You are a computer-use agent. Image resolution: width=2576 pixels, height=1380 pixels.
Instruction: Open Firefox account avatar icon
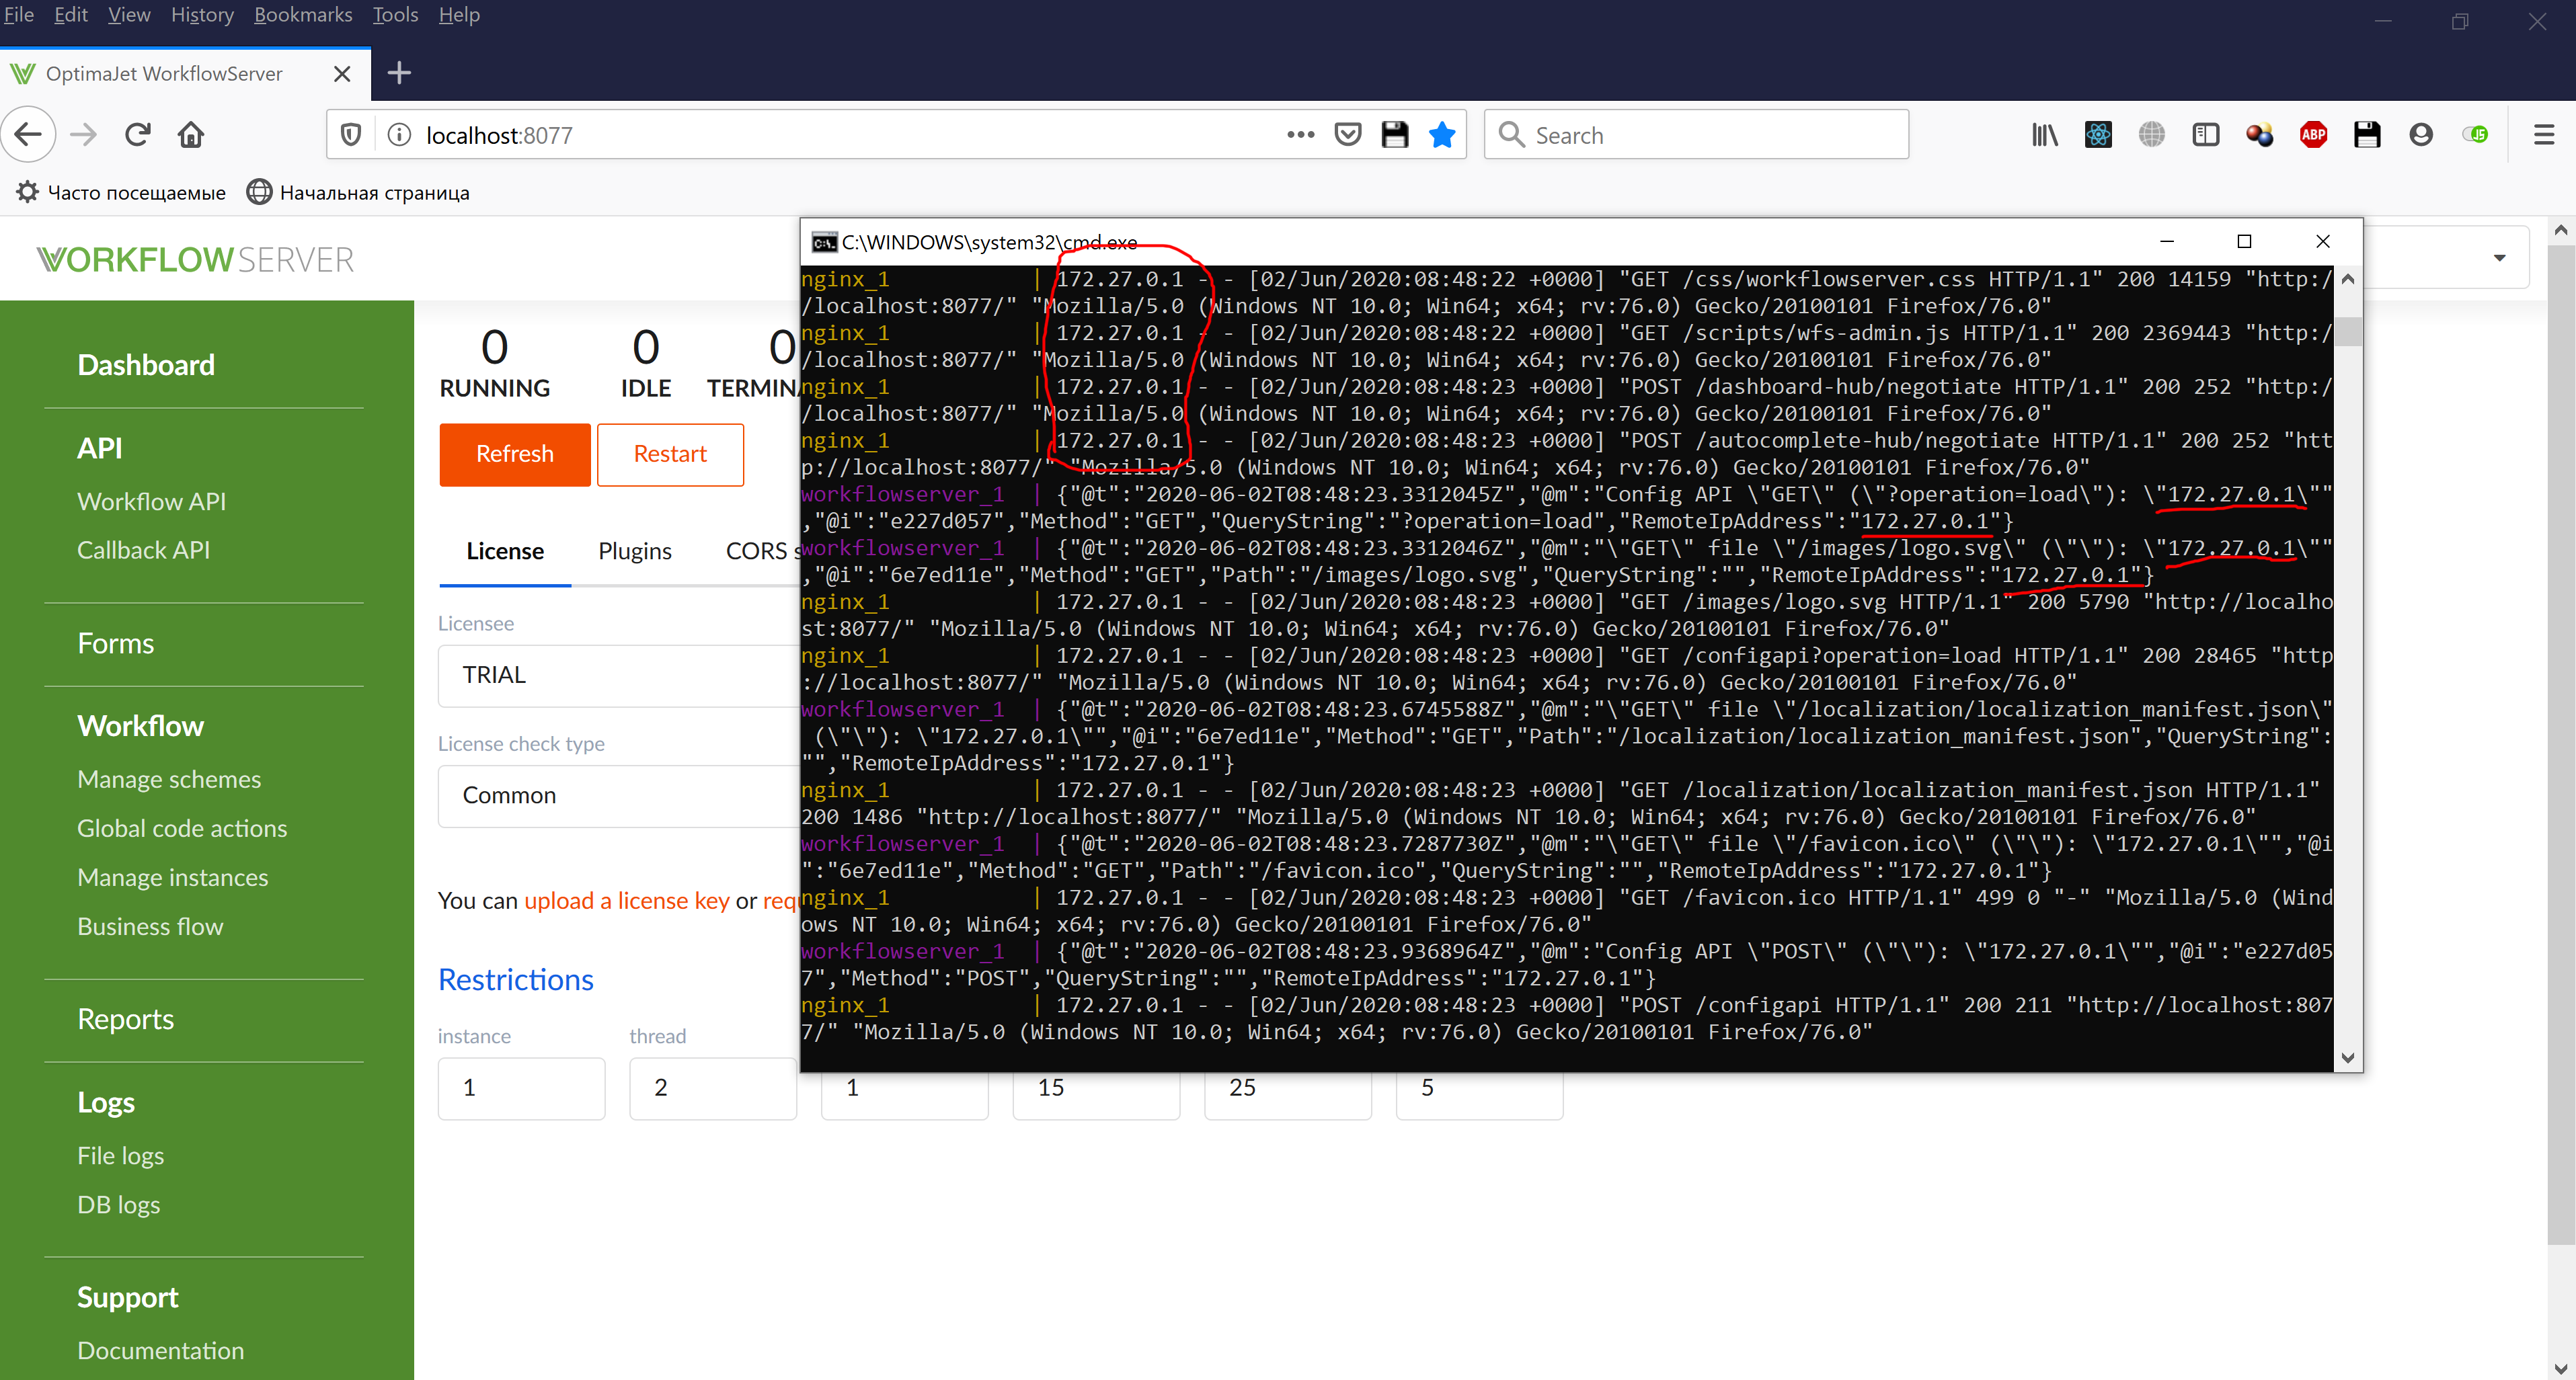pos(2420,135)
